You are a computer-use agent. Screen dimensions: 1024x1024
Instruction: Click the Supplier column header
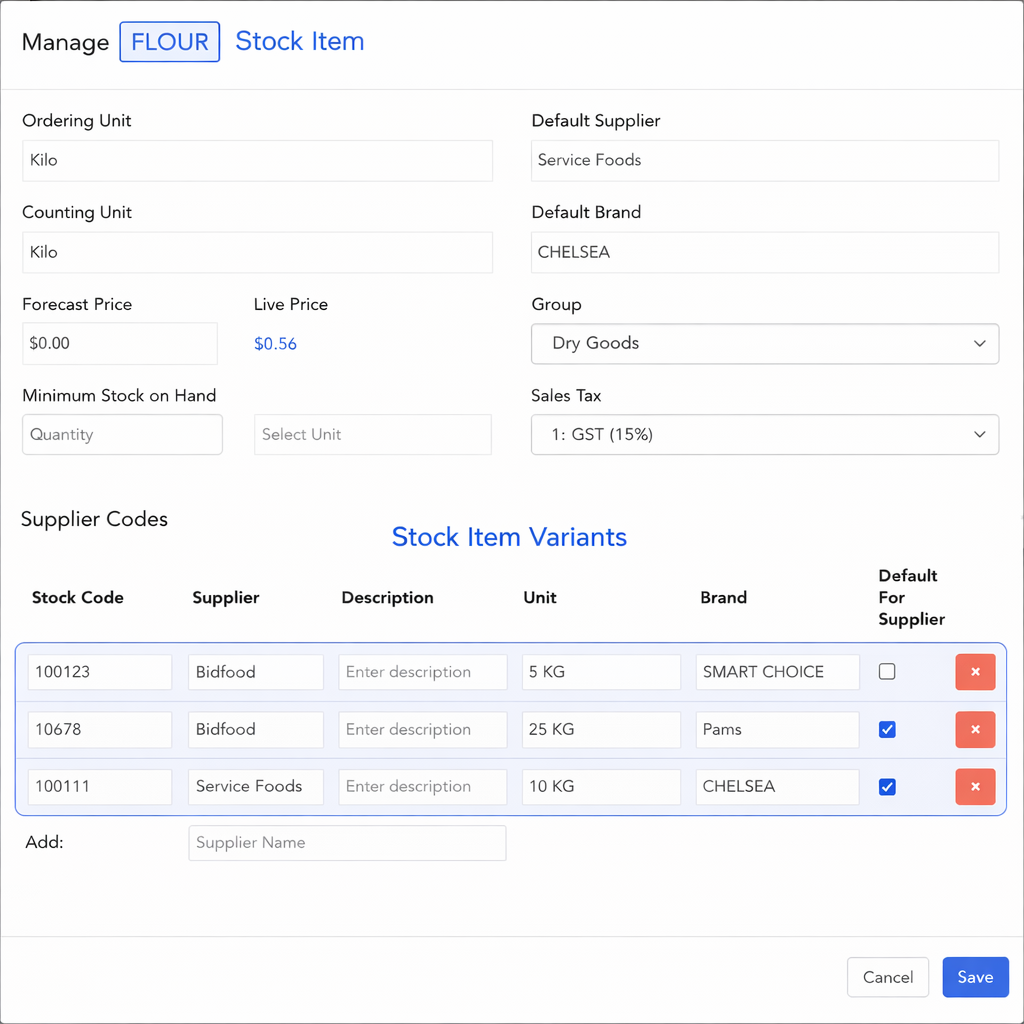point(226,598)
